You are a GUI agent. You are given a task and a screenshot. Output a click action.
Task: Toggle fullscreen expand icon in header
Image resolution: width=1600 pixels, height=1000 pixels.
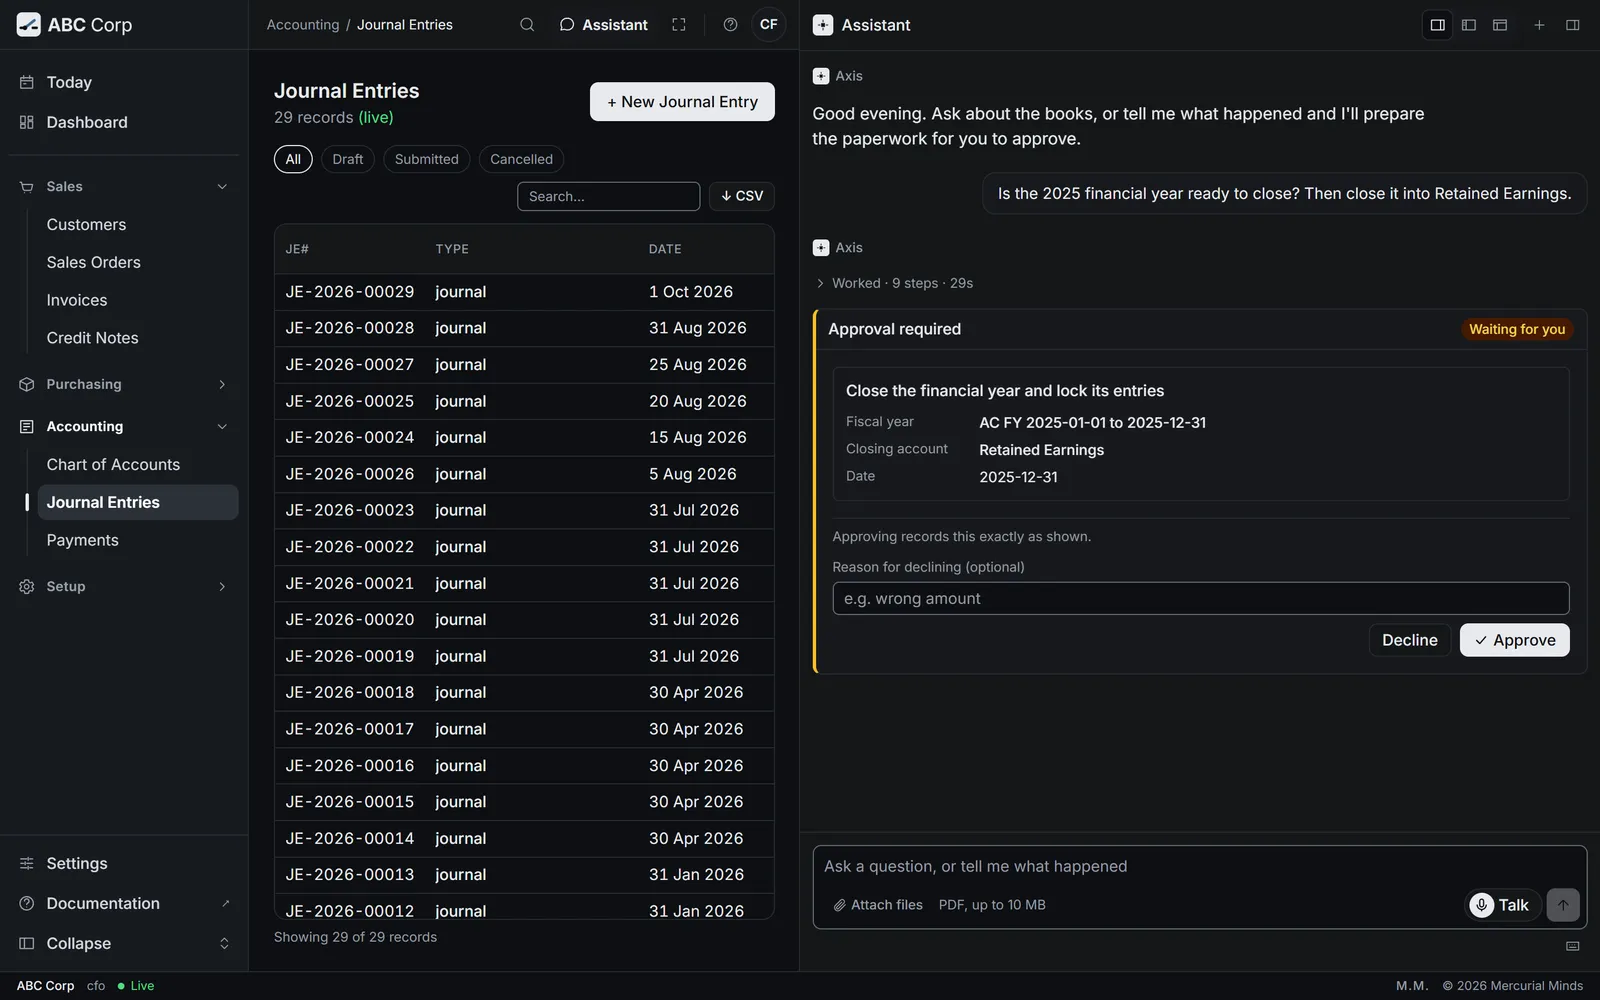pos(679,25)
